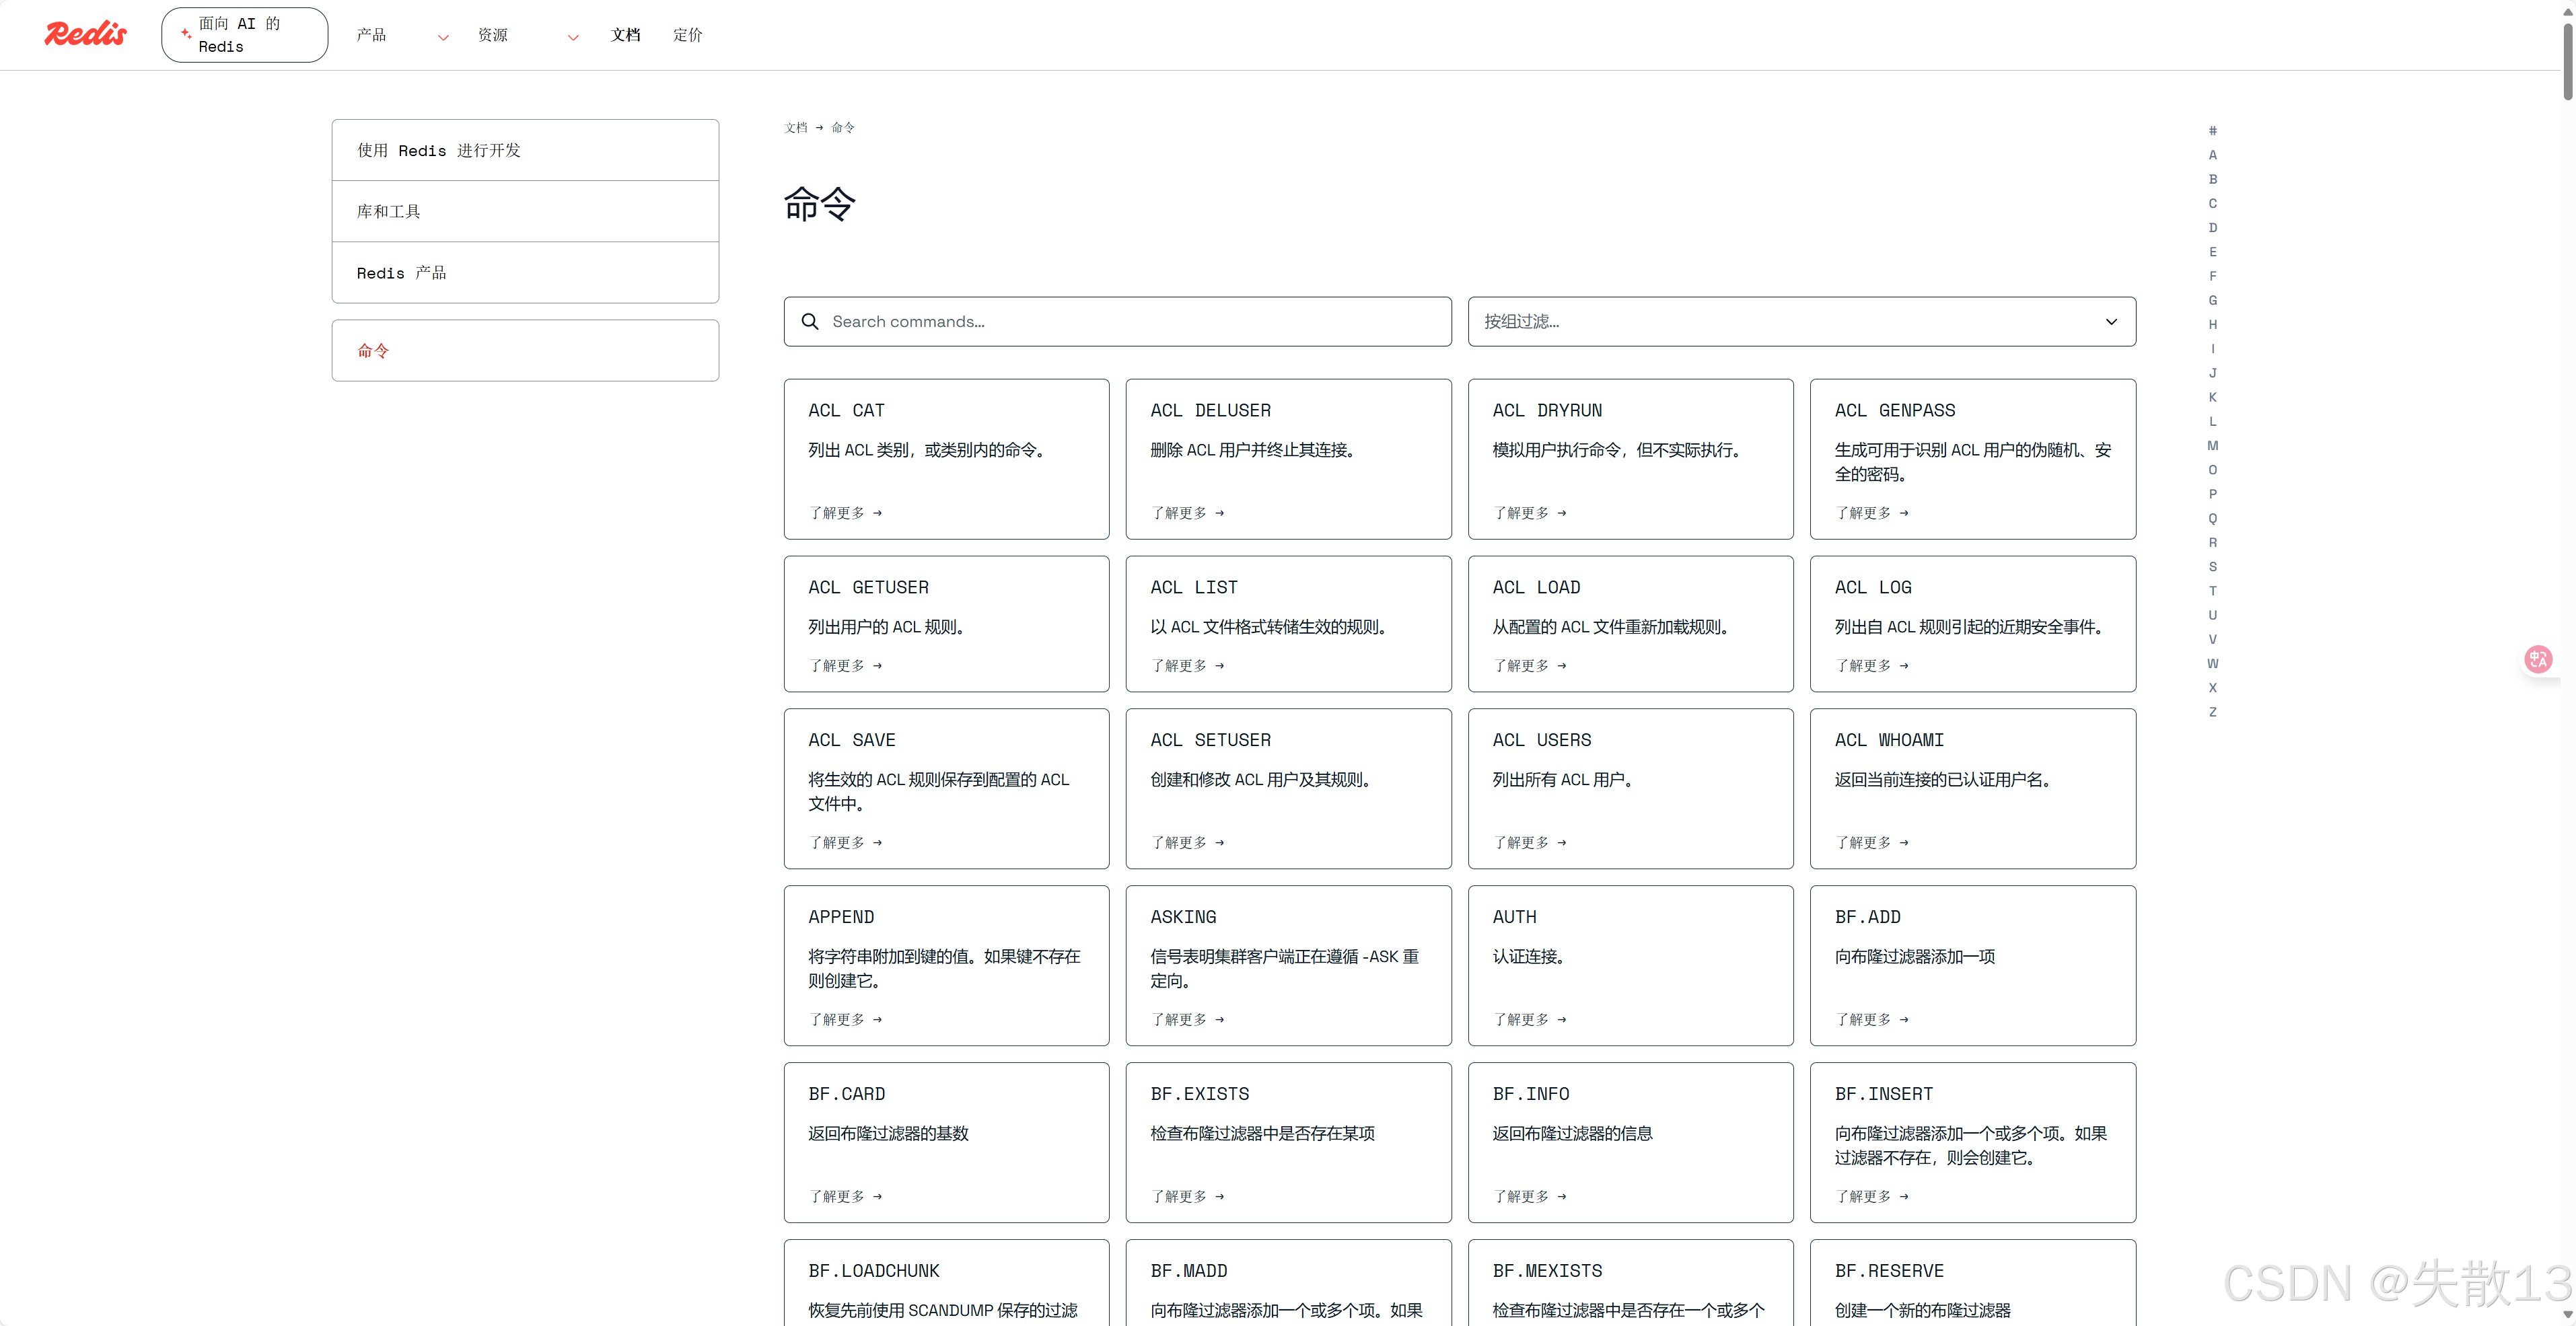Open the BF.MEXISTS command title

1547,1271
